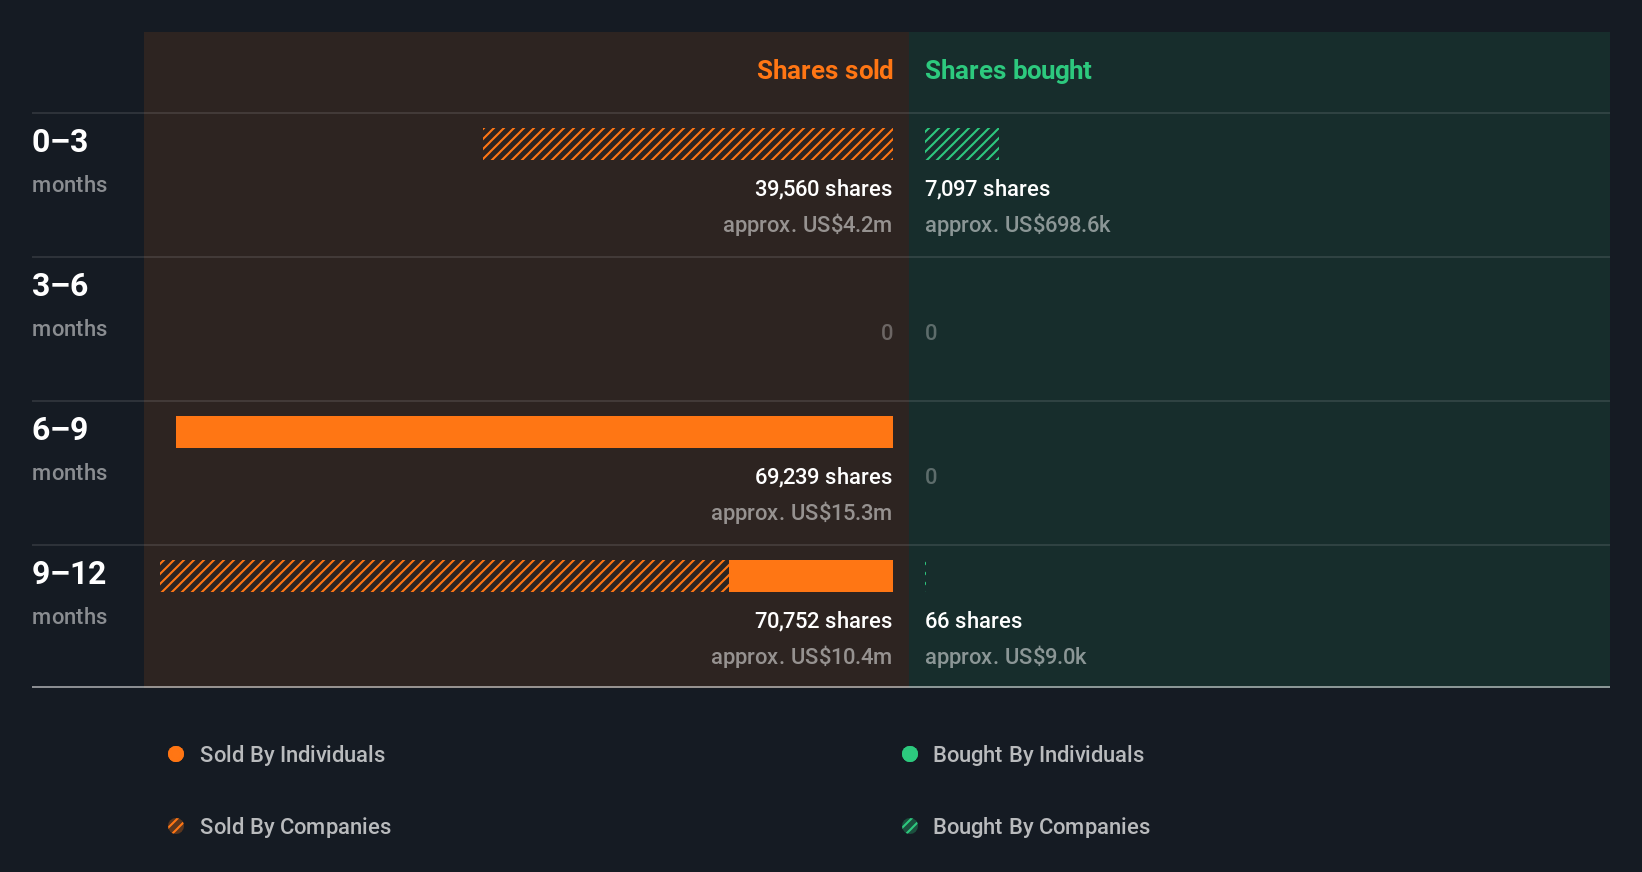Click the bought zero value in 3–6 months row
The height and width of the screenshot is (872, 1642).
[931, 332]
